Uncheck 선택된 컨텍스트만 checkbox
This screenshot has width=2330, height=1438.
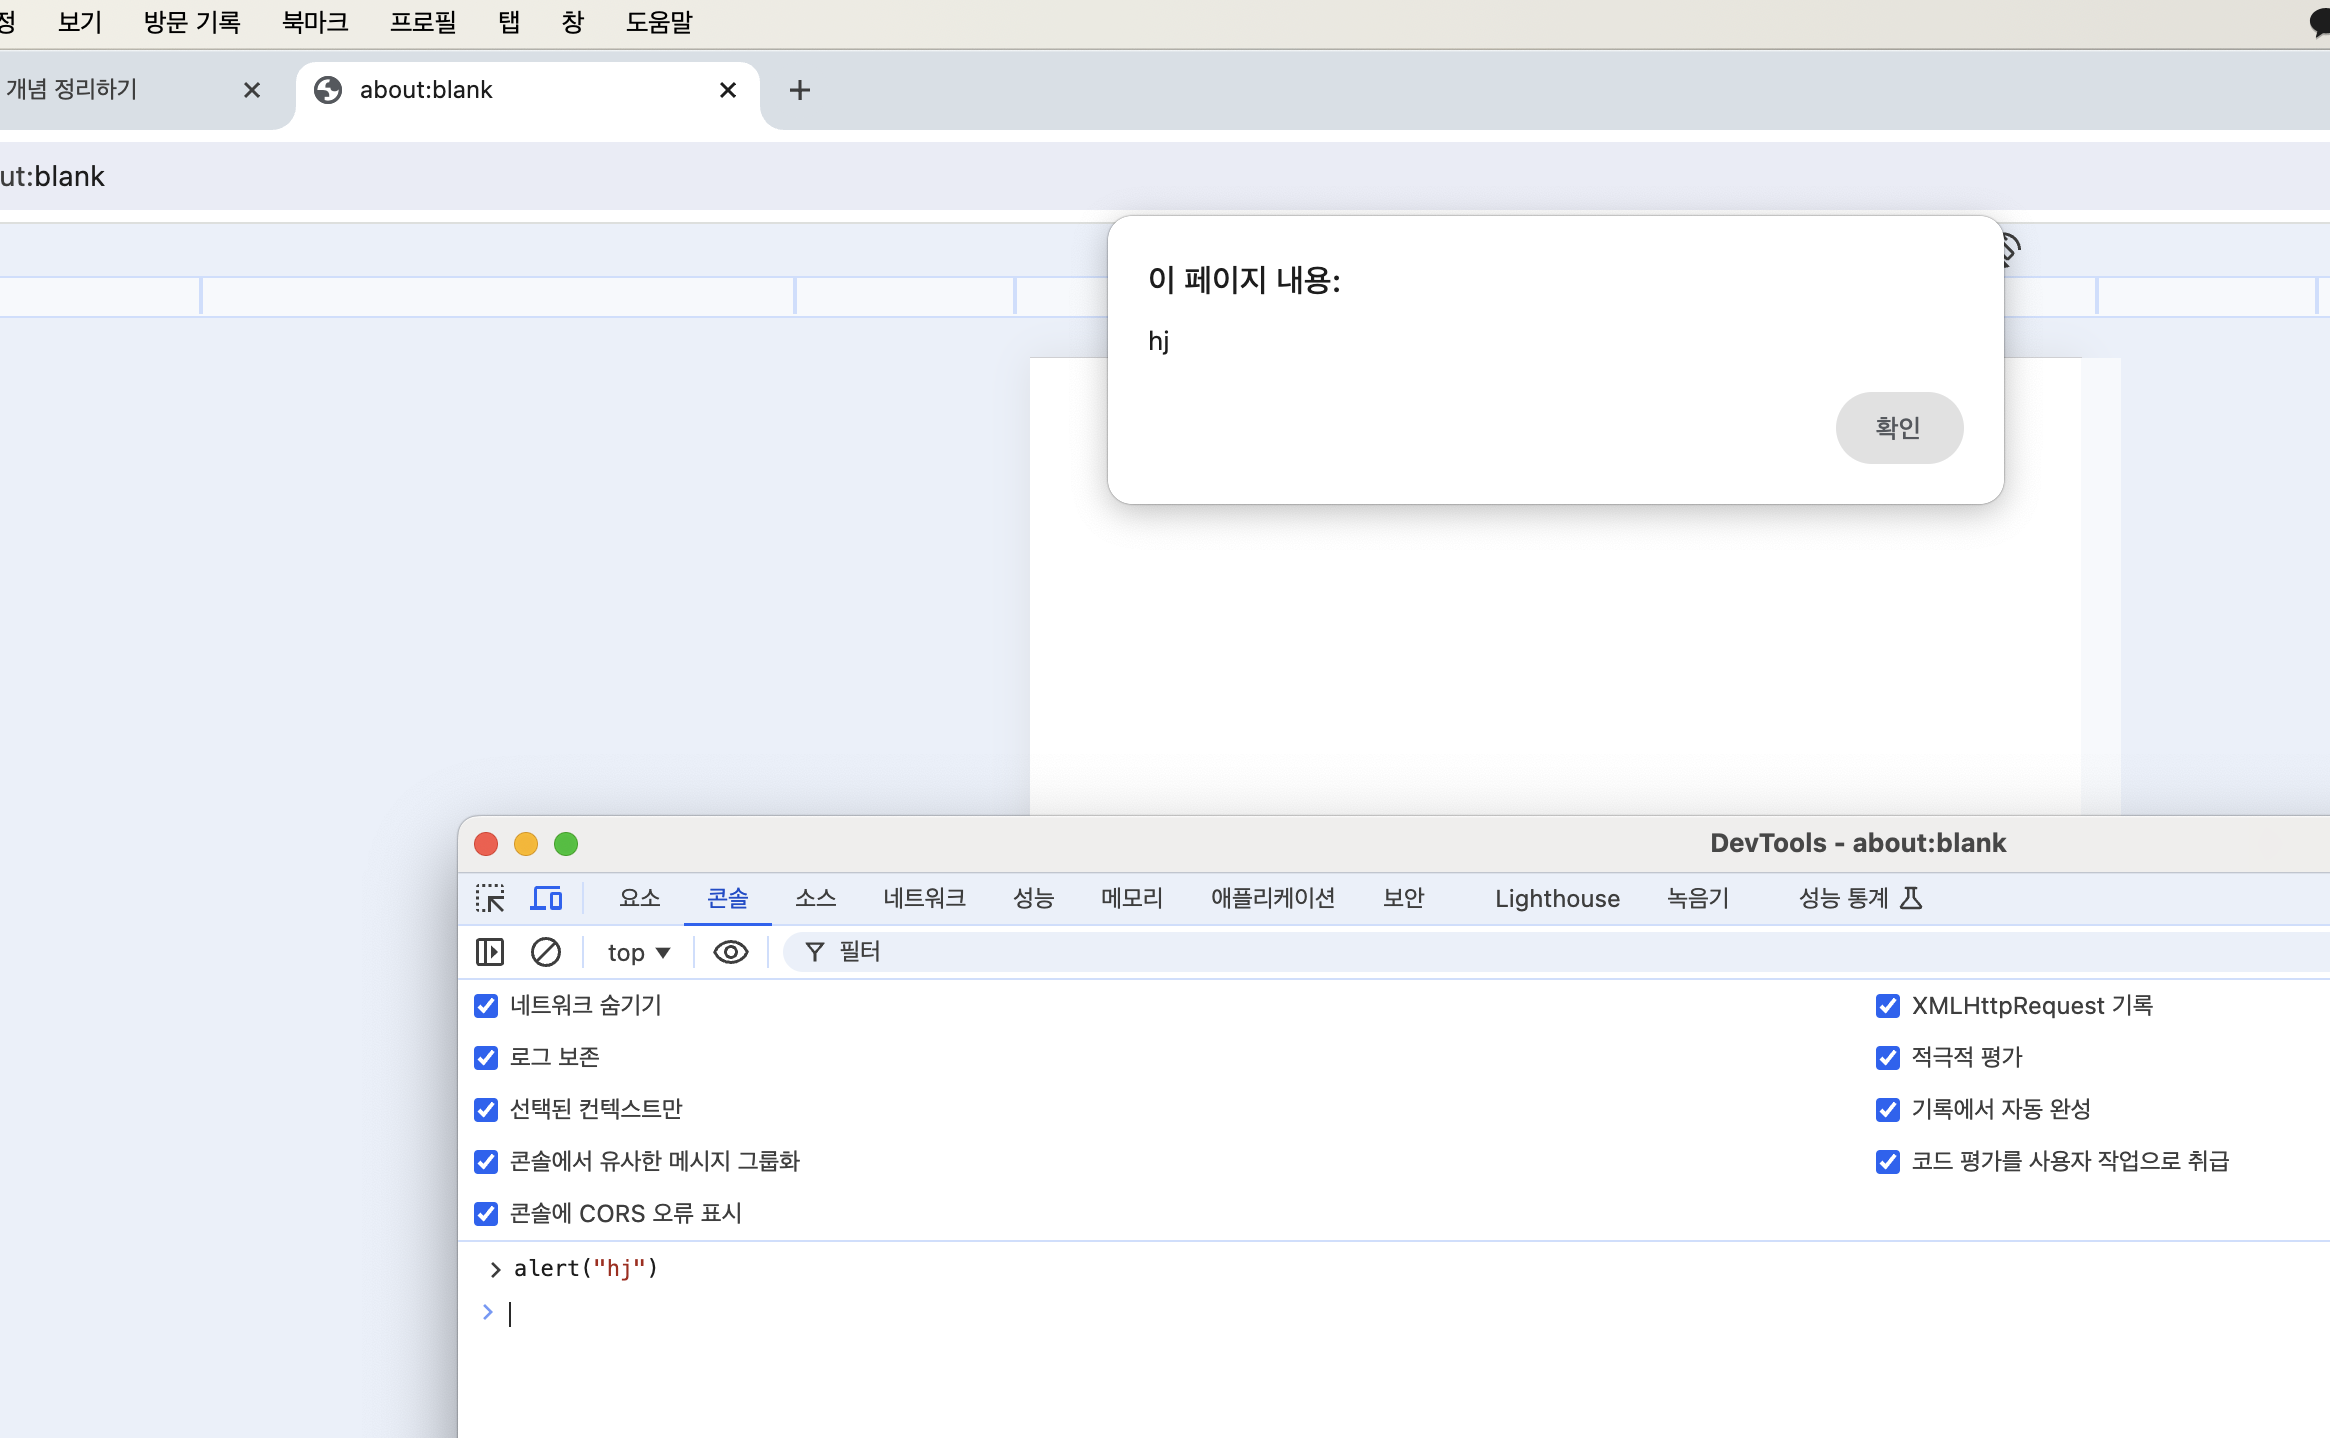pyautogui.click(x=486, y=1110)
